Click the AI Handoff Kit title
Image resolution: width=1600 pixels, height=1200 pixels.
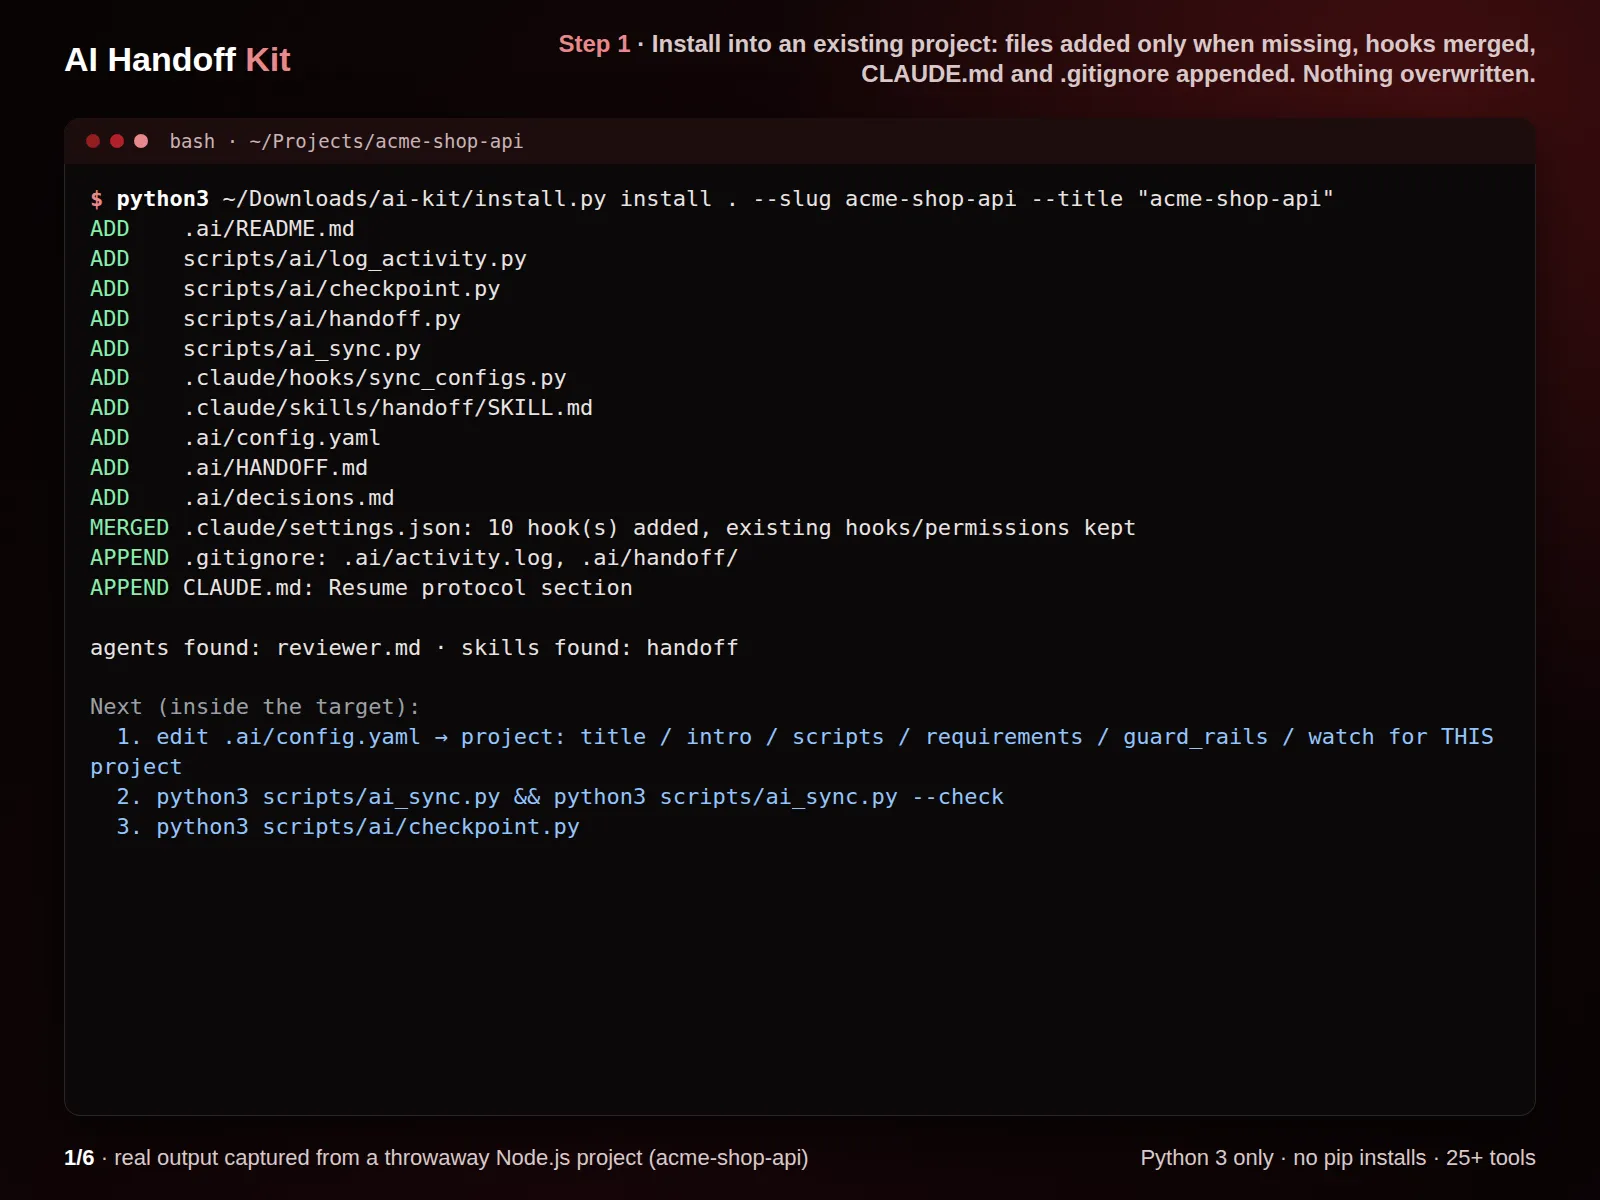(x=177, y=60)
